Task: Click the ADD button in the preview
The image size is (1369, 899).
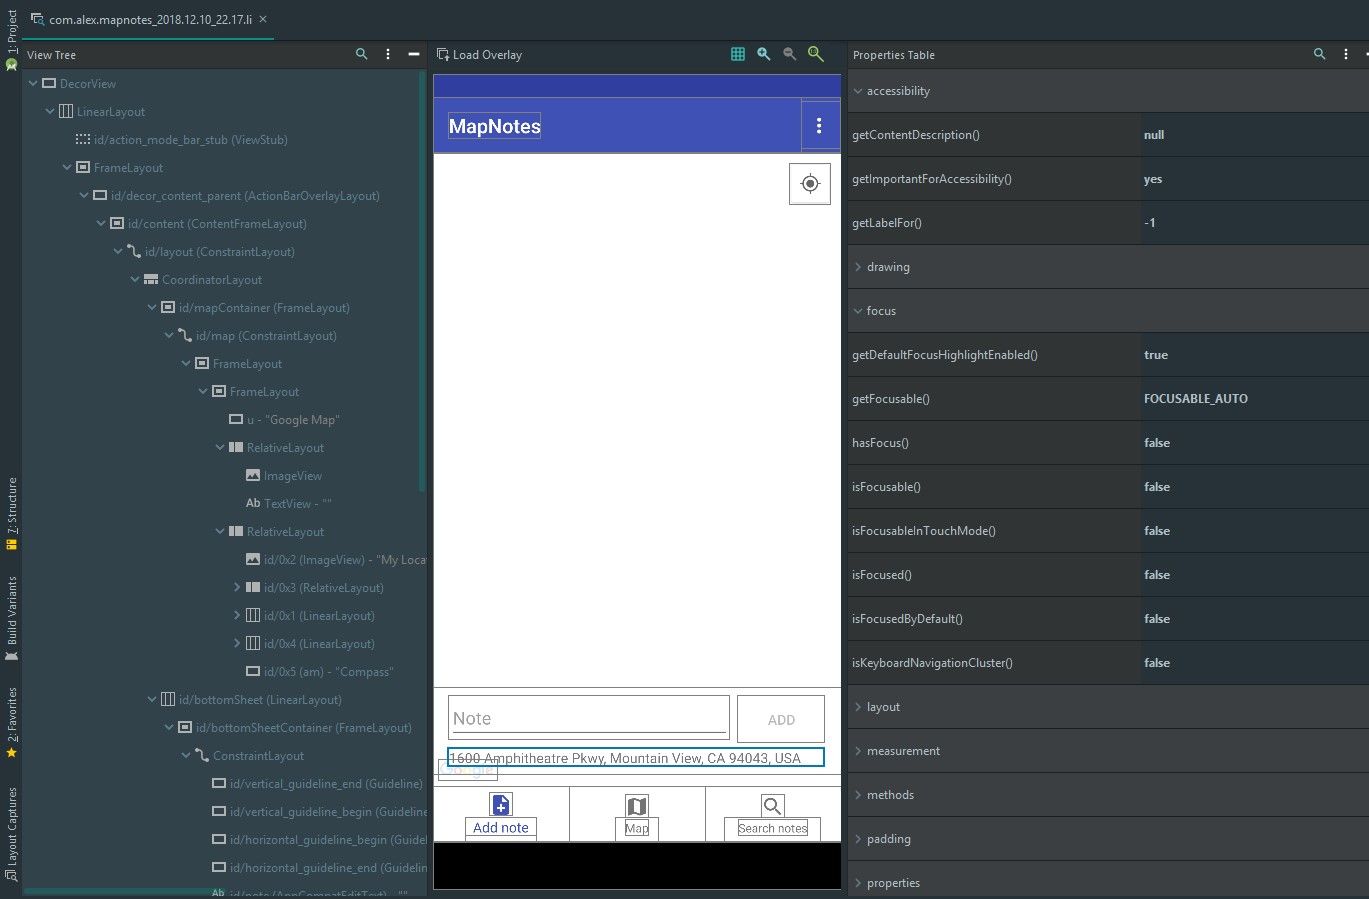Action: (781, 719)
